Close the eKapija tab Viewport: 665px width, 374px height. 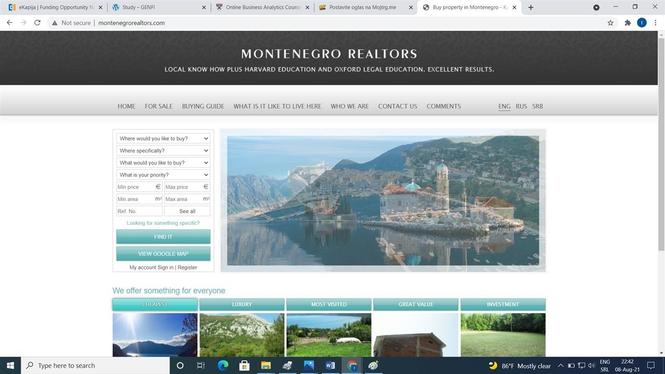(101, 7)
